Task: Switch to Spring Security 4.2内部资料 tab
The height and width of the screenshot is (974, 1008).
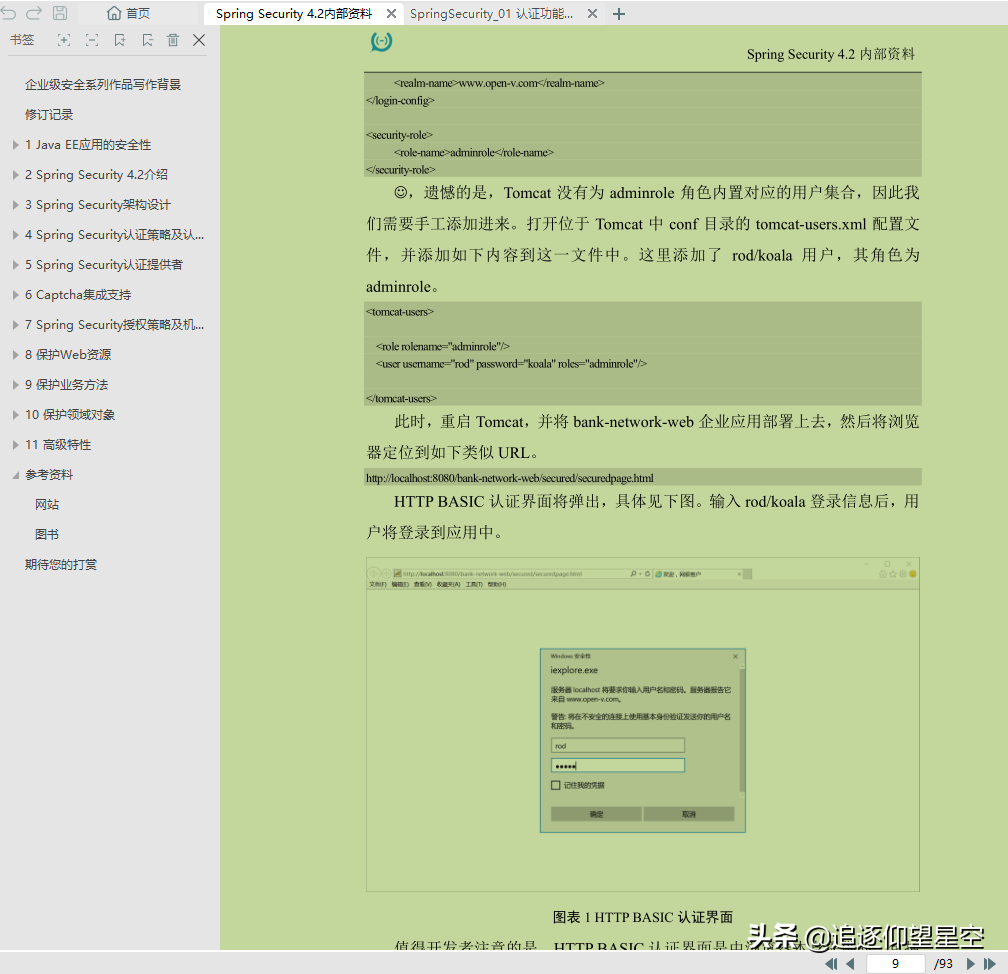Action: tap(294, 14)
